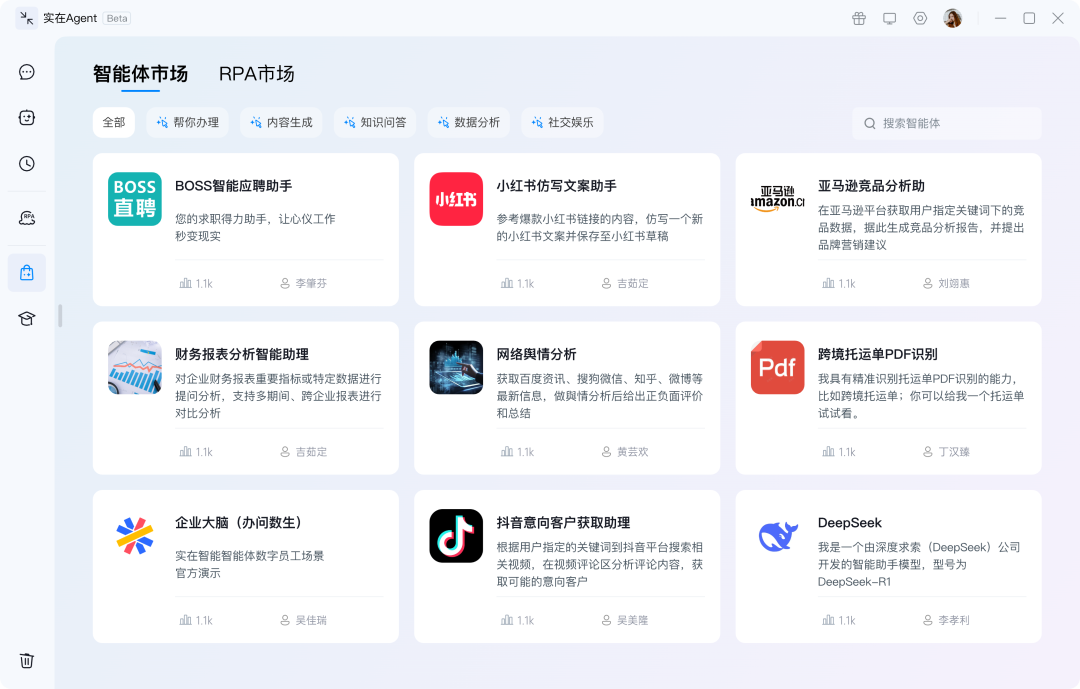The height and width of the screenshot is (689, 1080).
Task: Click the DeepSeek whale icon
Action: pos(777,536)
